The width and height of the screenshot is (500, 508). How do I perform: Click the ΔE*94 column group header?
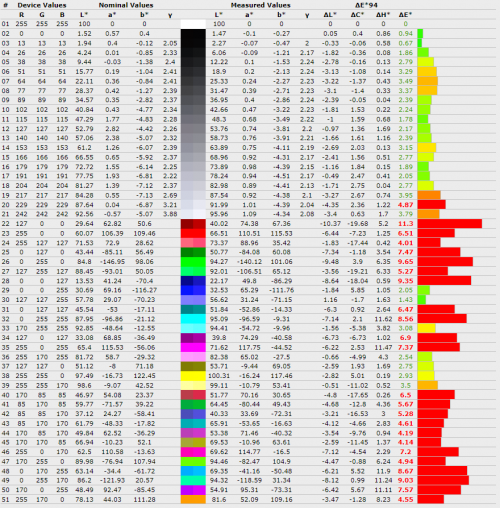366,5
